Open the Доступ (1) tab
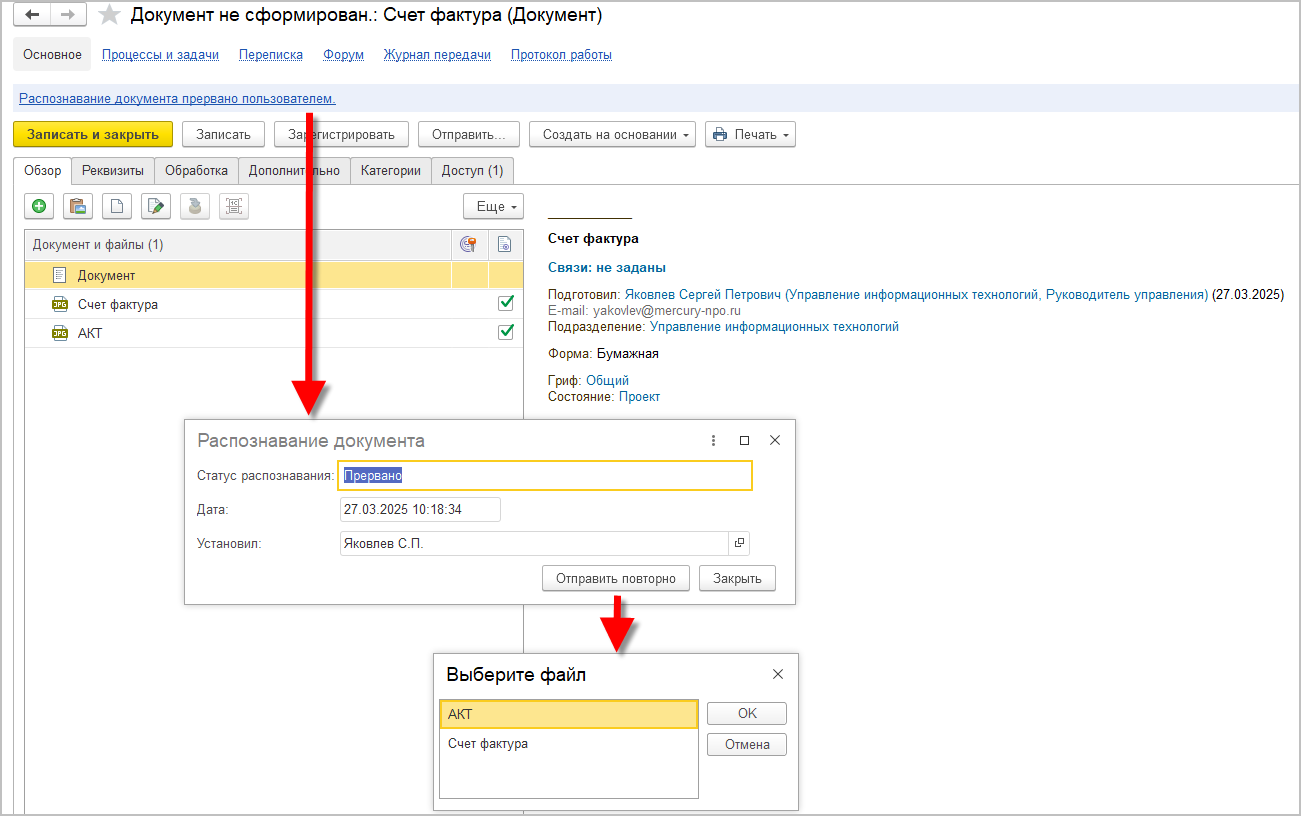Image resolution: width=1301 pixels, height=816 pixels. point(472,171)
